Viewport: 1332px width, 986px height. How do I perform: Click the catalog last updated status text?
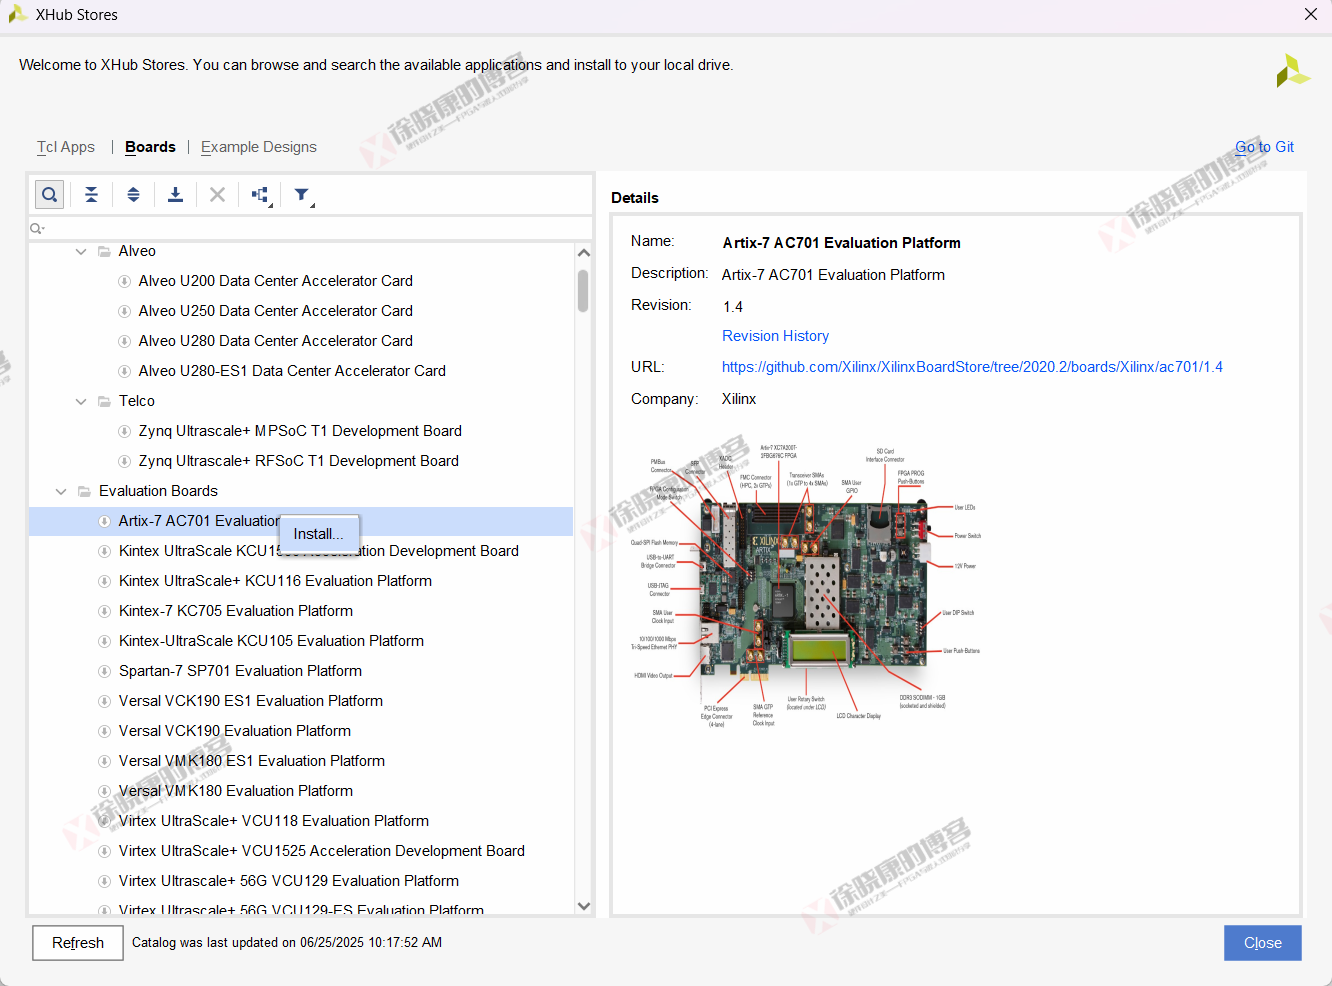[287, 943]
